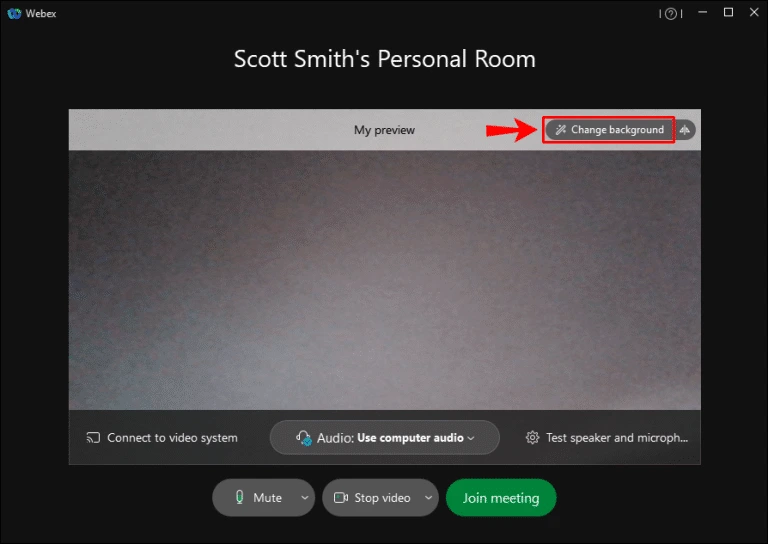Open the help question mark icon
This screenshot has width=768, height=544.
[x=671, y=14]
